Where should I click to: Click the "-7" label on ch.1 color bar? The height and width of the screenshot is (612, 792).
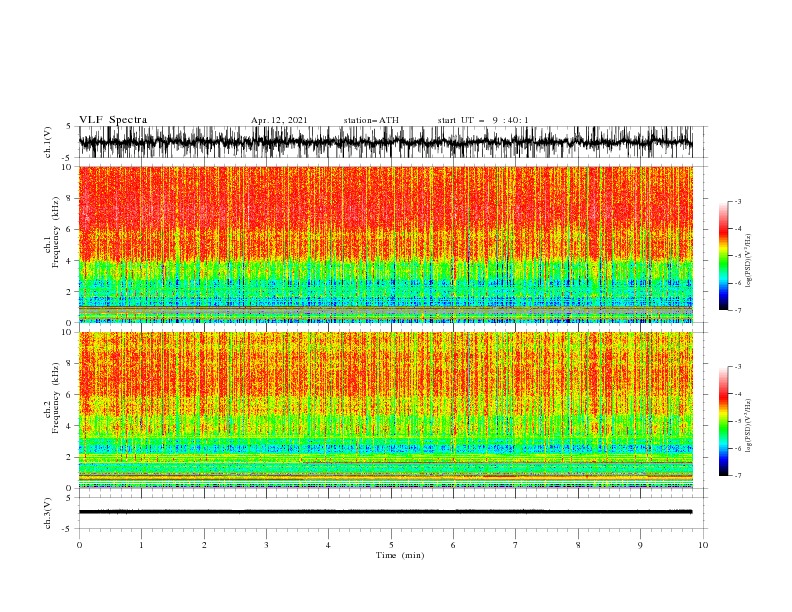738,311
